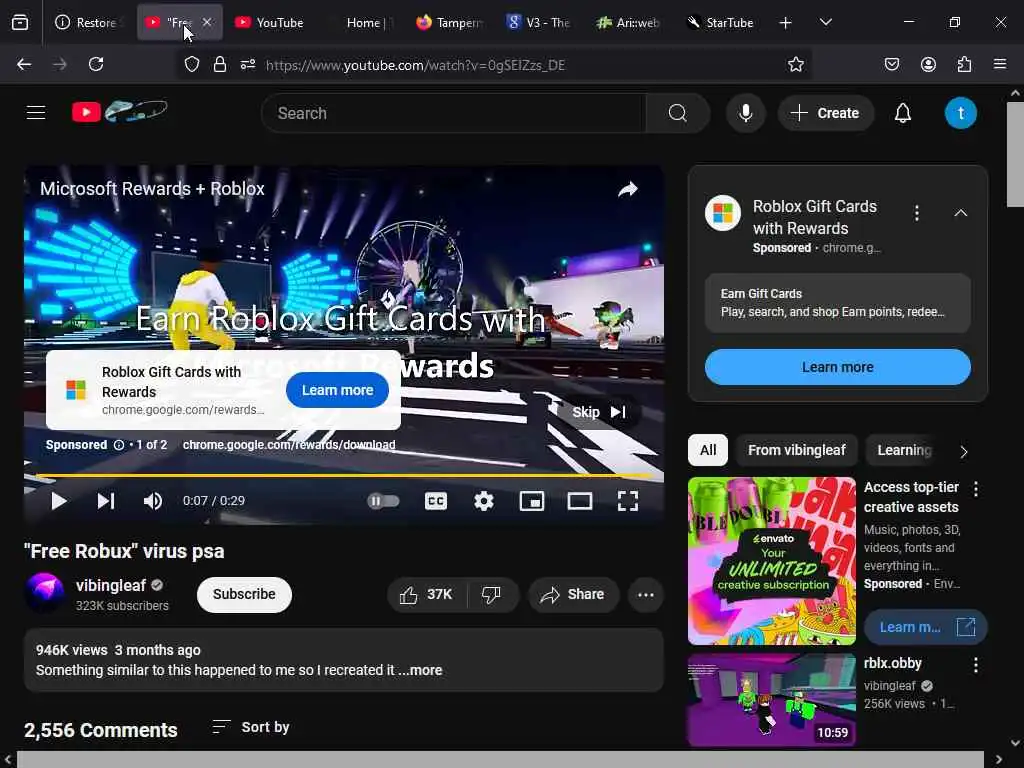Open the Pocket save icon

coord(892,64)
